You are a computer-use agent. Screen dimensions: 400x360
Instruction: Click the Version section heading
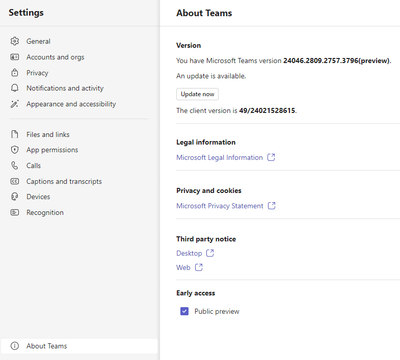(189, 45)
